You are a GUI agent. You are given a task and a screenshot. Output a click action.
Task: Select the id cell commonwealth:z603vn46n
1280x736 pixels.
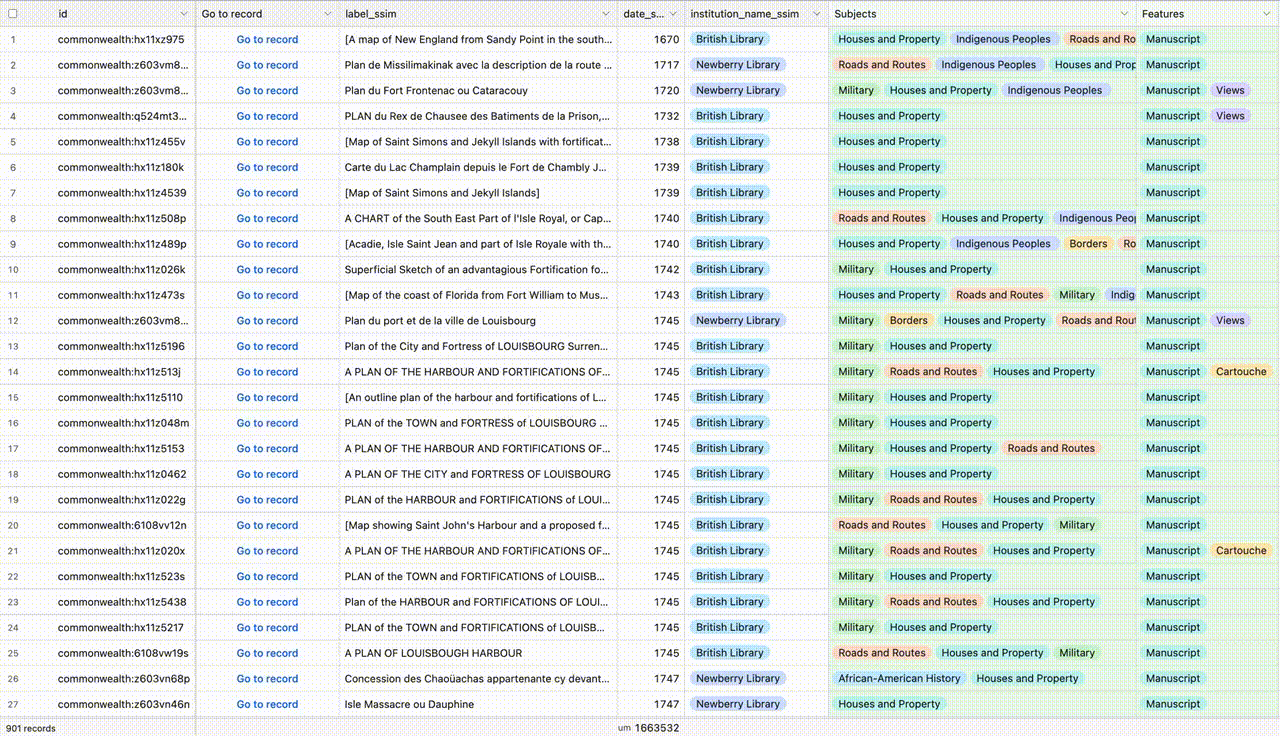click(123, 704)
